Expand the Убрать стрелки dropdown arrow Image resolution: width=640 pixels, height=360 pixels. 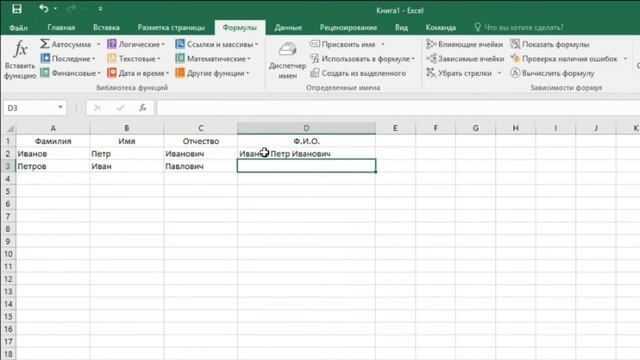499,73
